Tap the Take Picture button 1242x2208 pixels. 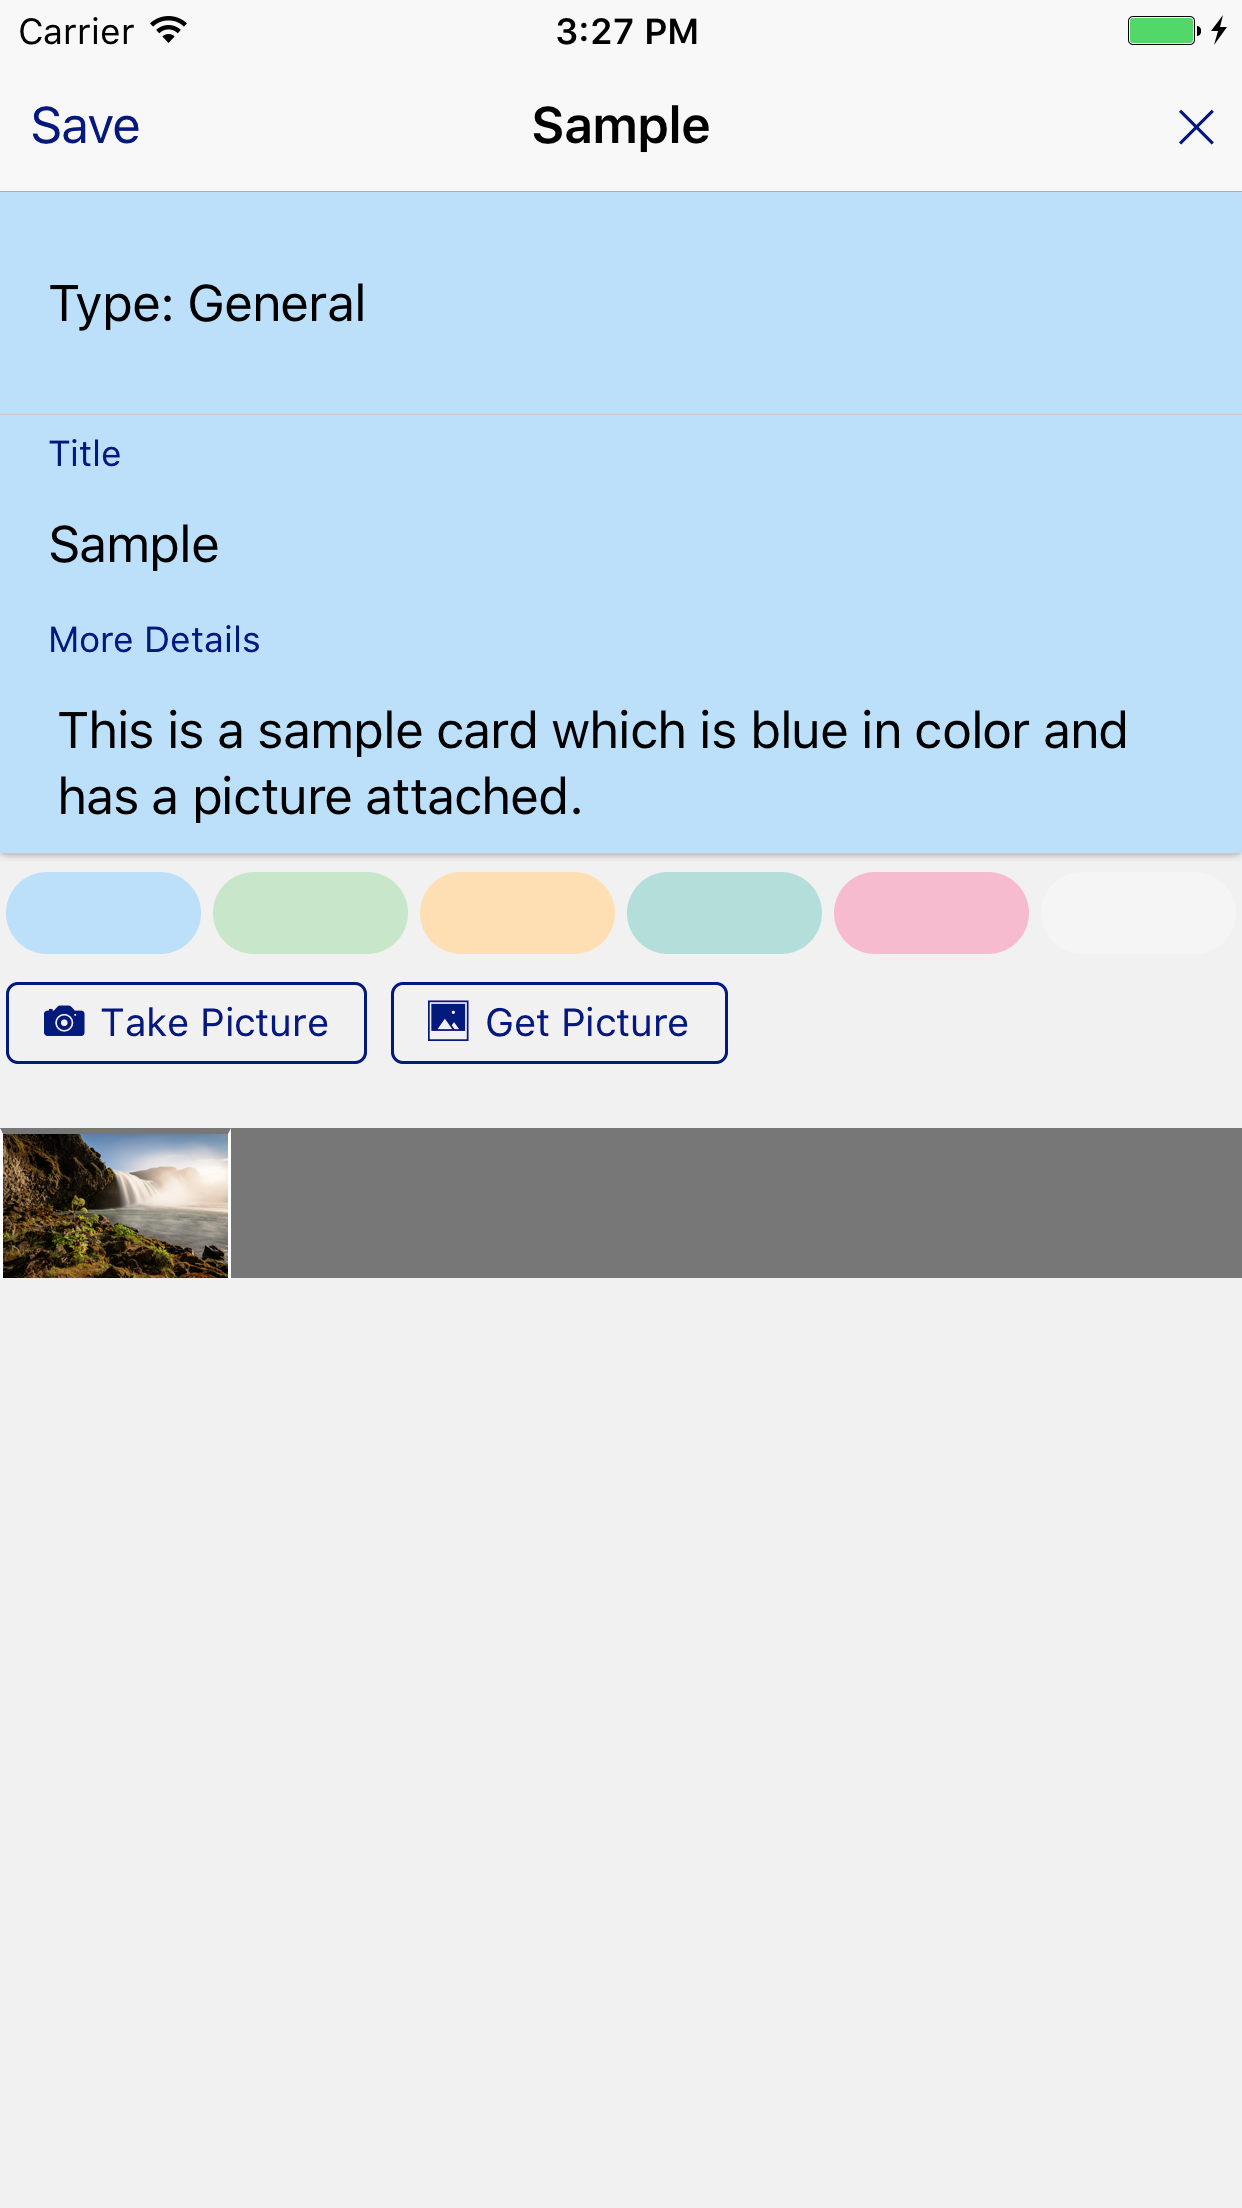[186, 1022]
